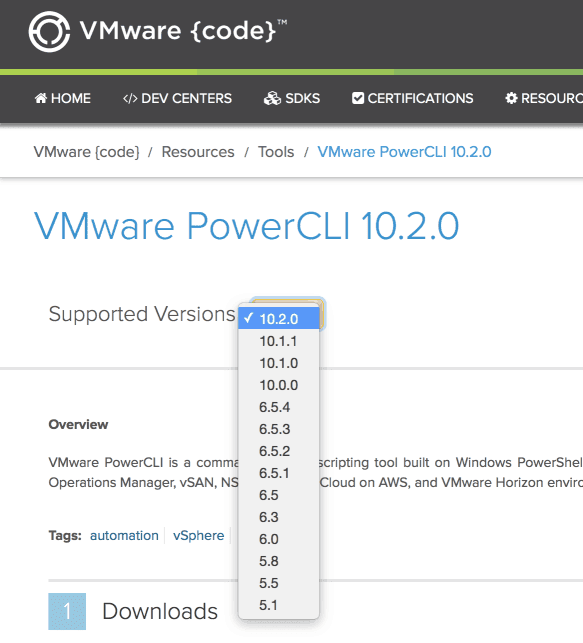Pick version 6.3 from list
This screenshot has width=583, height=643.
click(x=279, y=517)
